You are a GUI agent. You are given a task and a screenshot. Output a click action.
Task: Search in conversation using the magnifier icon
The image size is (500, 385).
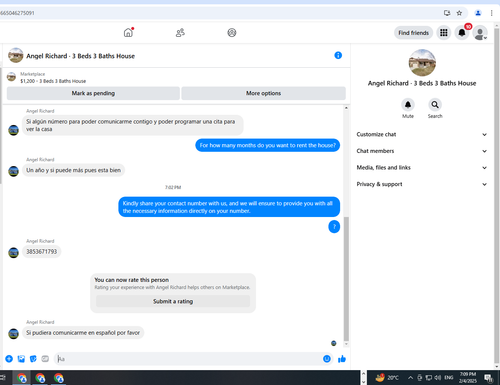pos(435,105)
